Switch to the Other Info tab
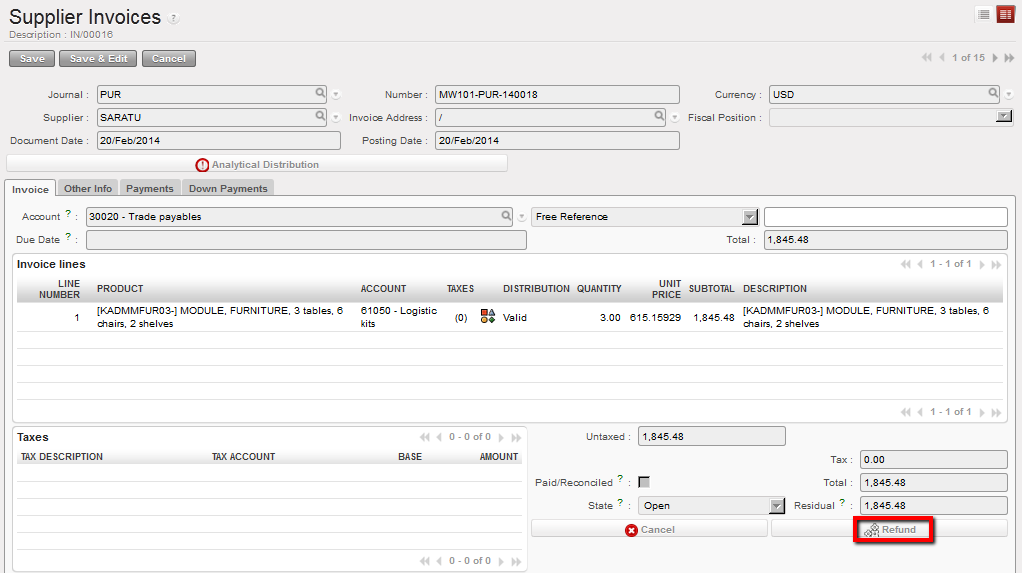1022x573 pixels. (88, 188)
